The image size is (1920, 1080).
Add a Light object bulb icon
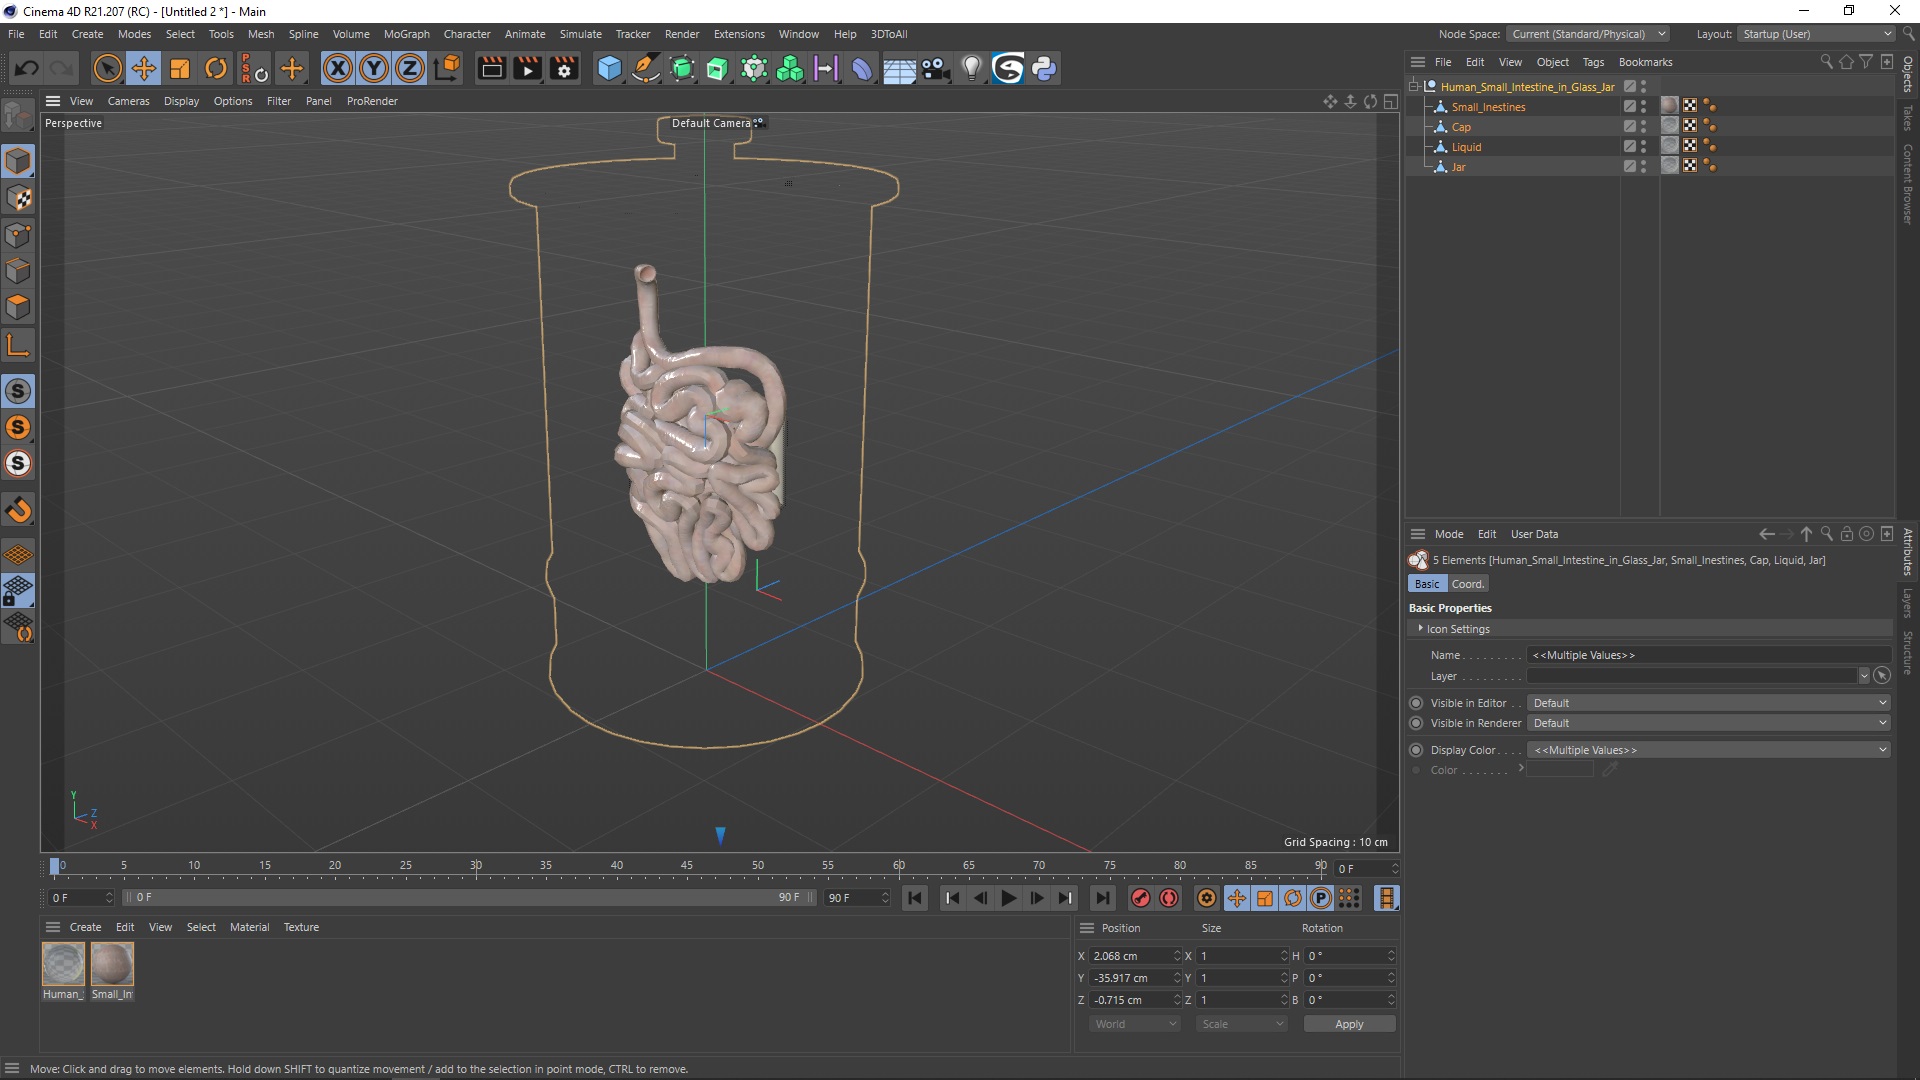pyautogui.click(x=971, y=68)
